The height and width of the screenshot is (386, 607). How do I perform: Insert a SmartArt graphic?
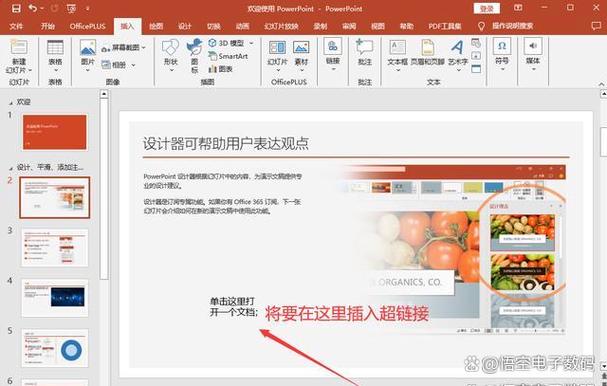[228, 56]
